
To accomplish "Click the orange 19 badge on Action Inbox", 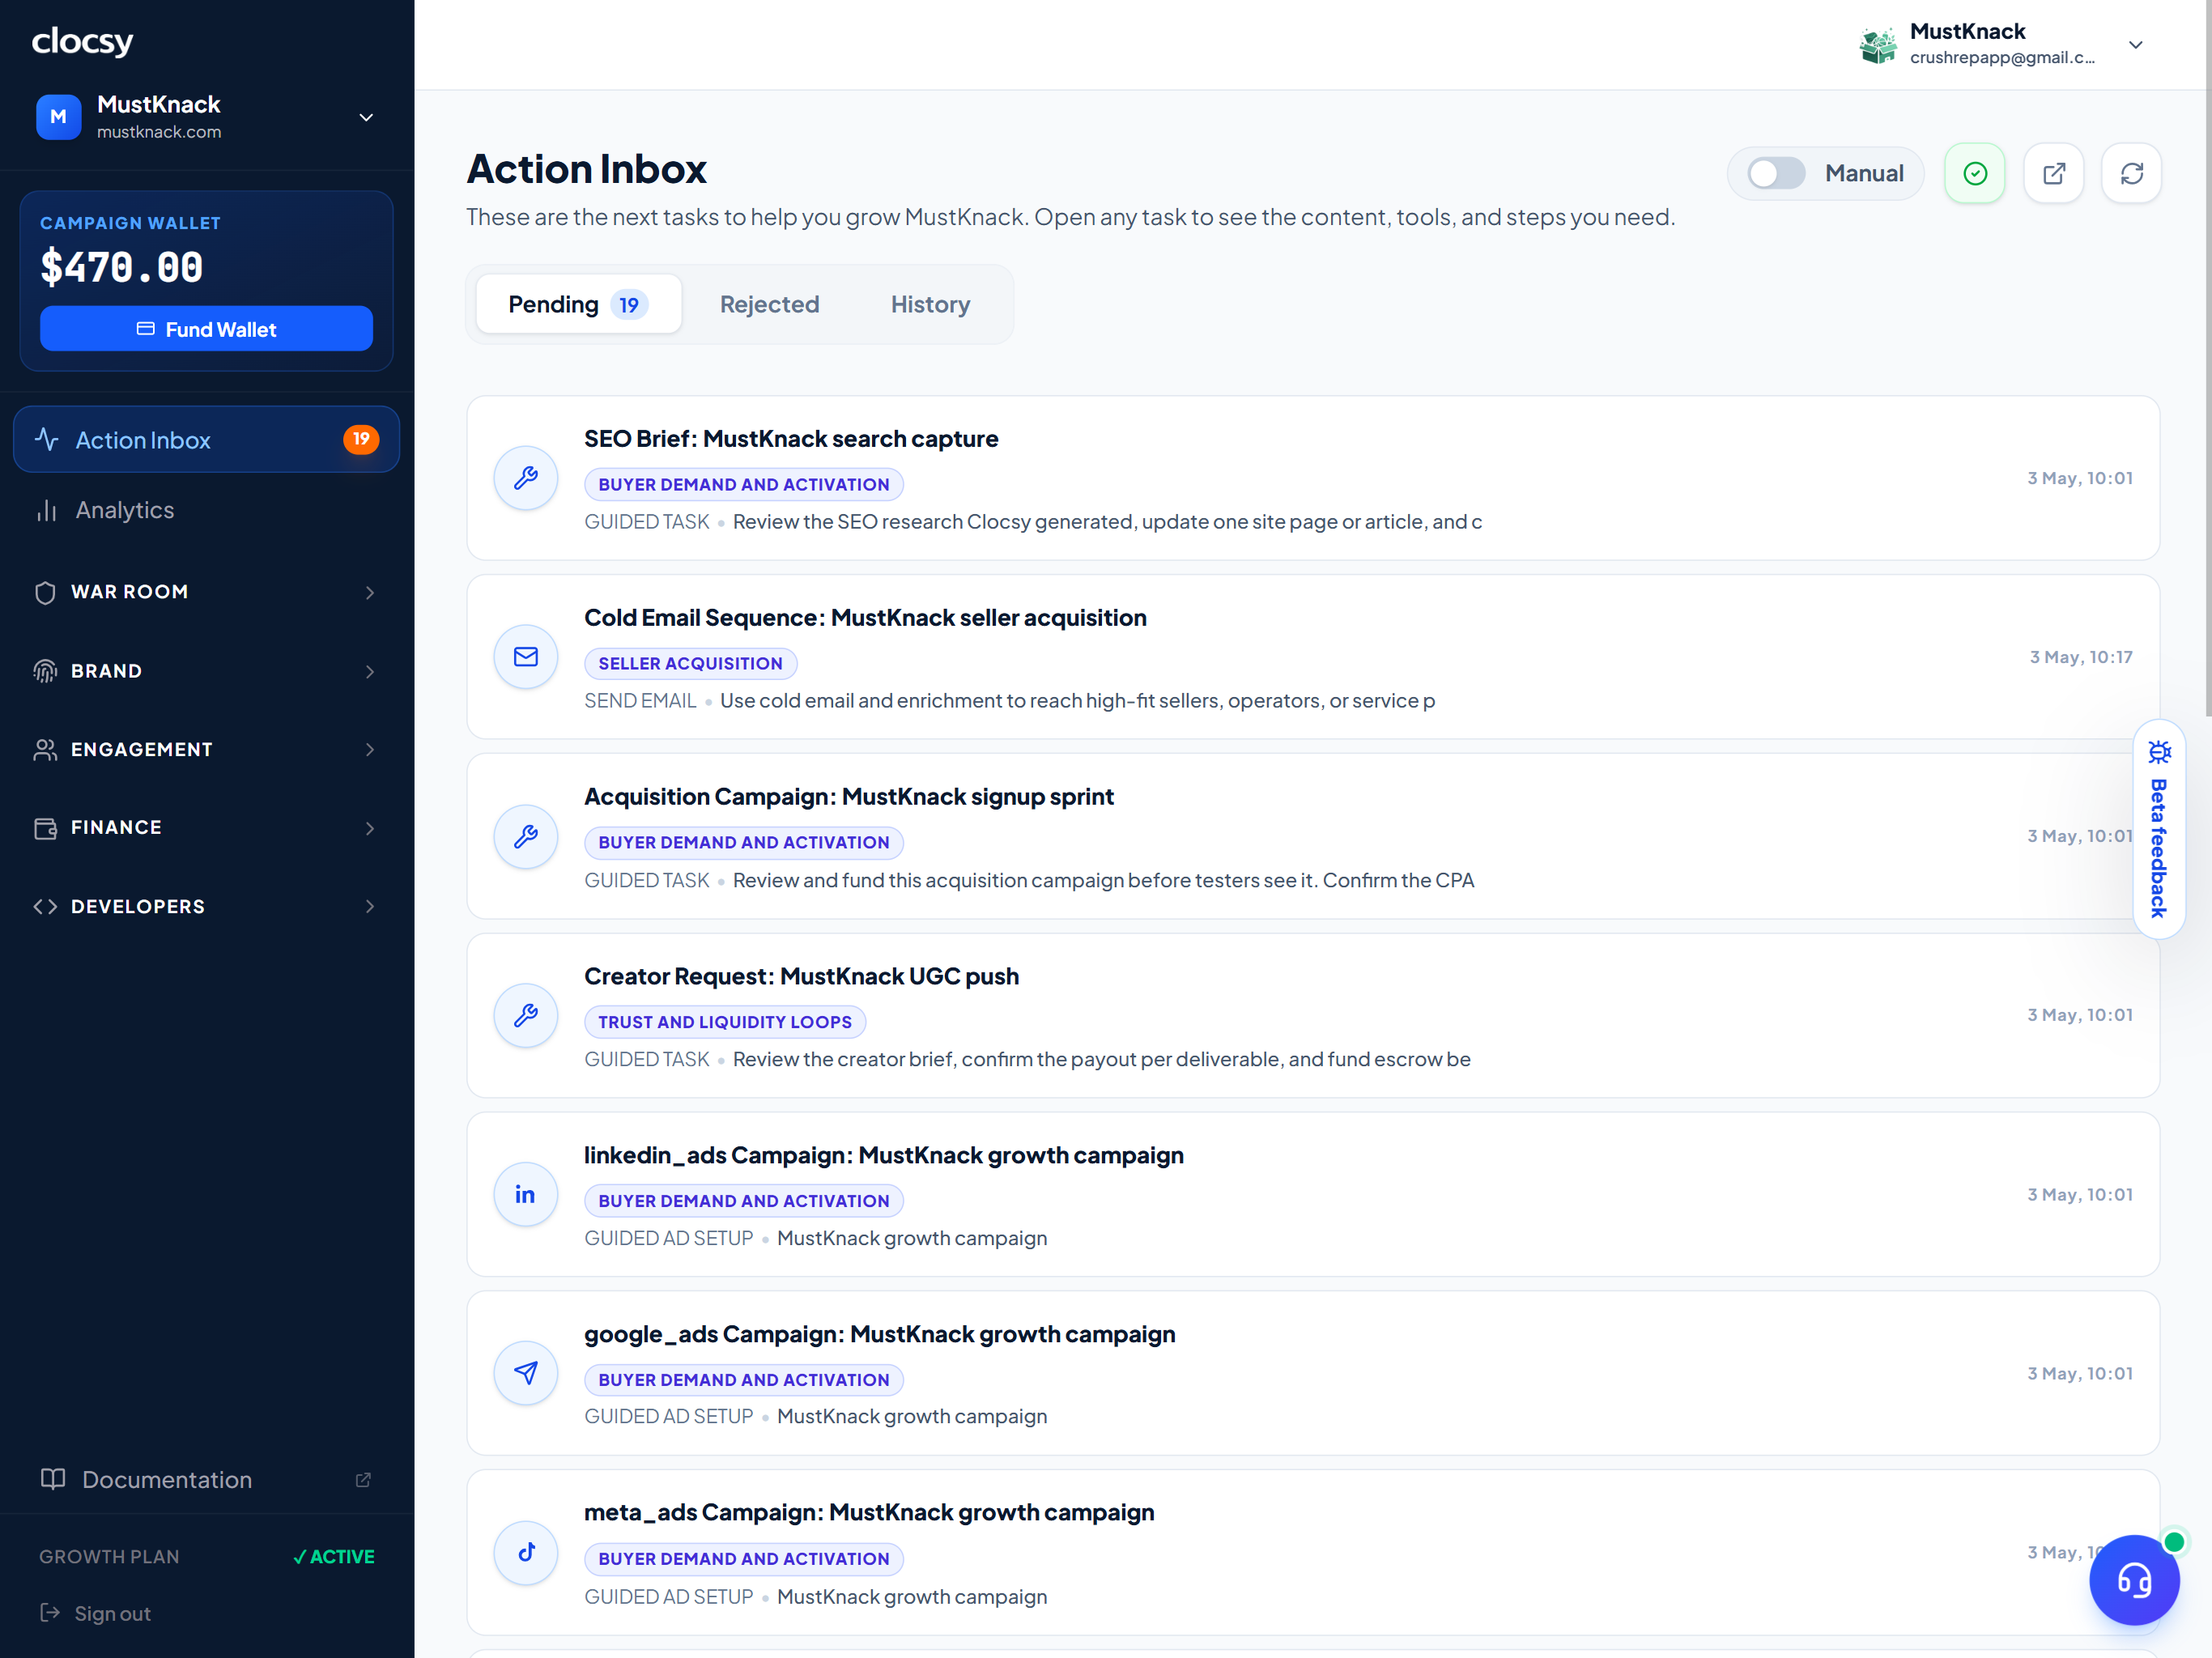I will [x=361, y=439].
